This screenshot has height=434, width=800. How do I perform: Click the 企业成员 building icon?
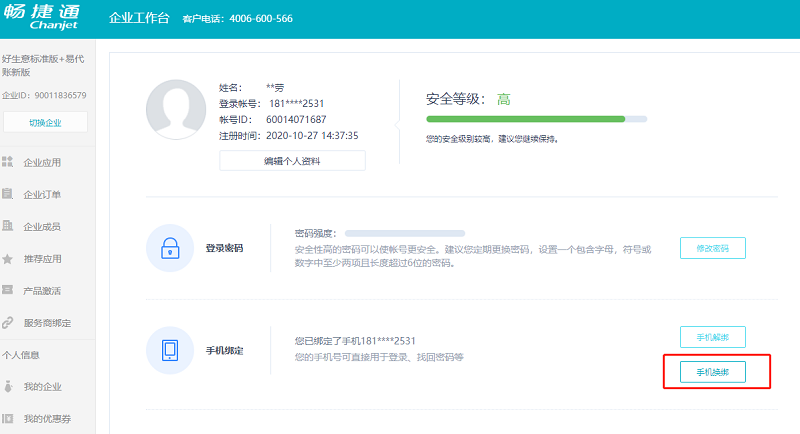click(x=7, y=225)
